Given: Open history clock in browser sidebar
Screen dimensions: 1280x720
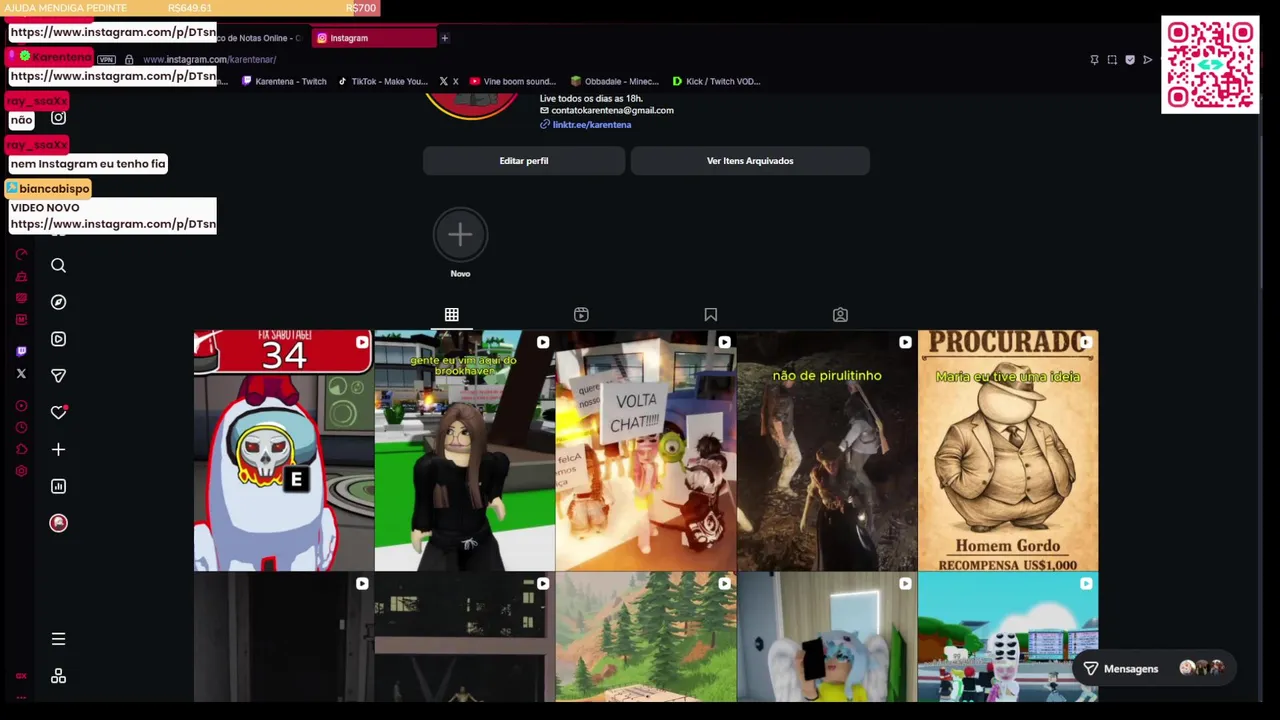Looking at the screenshot, I should (21, 427).
